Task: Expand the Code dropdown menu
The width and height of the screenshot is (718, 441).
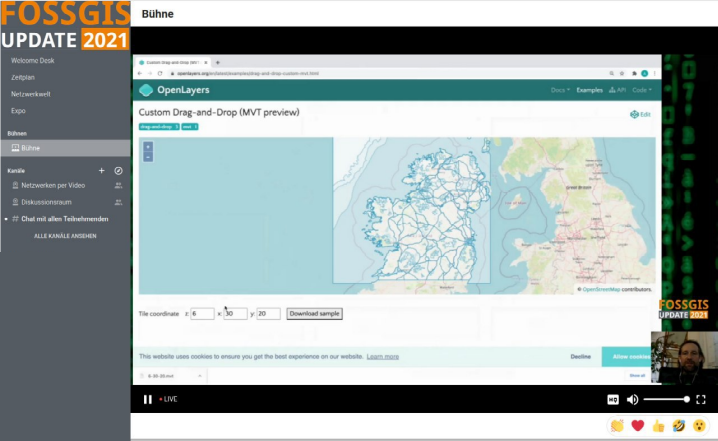Action: 642,90
